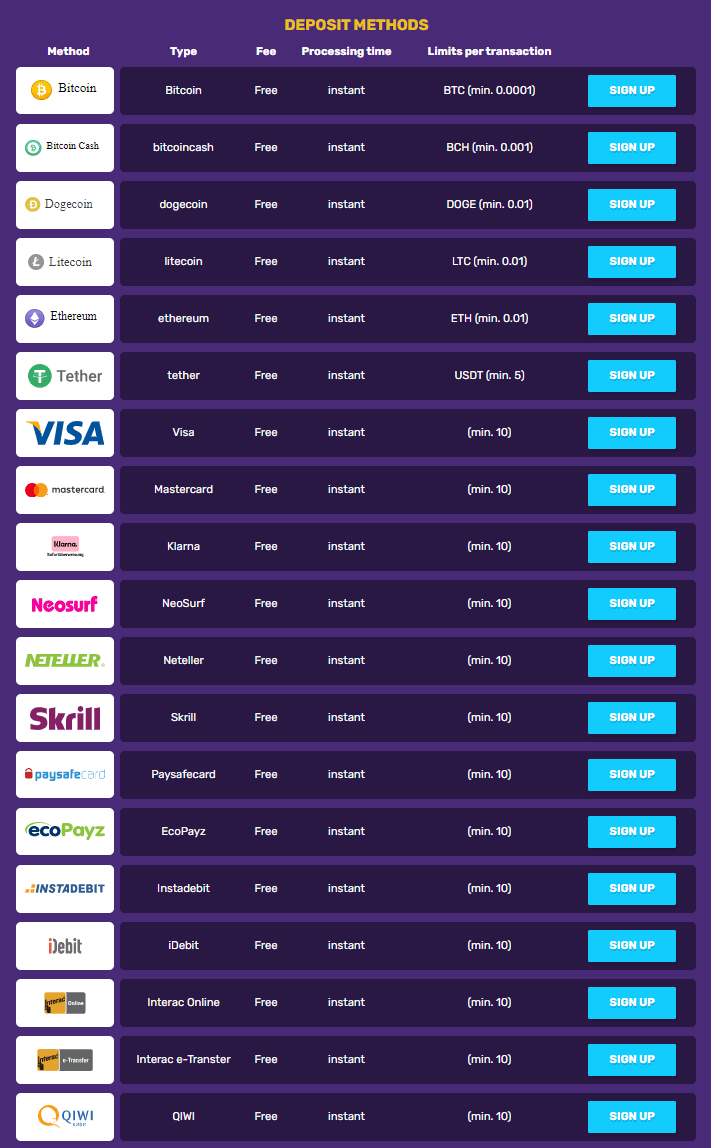The height and width of the screenshot is (1148, 711).
Task: Click the Tether logo card
Action: pos(65,376)
